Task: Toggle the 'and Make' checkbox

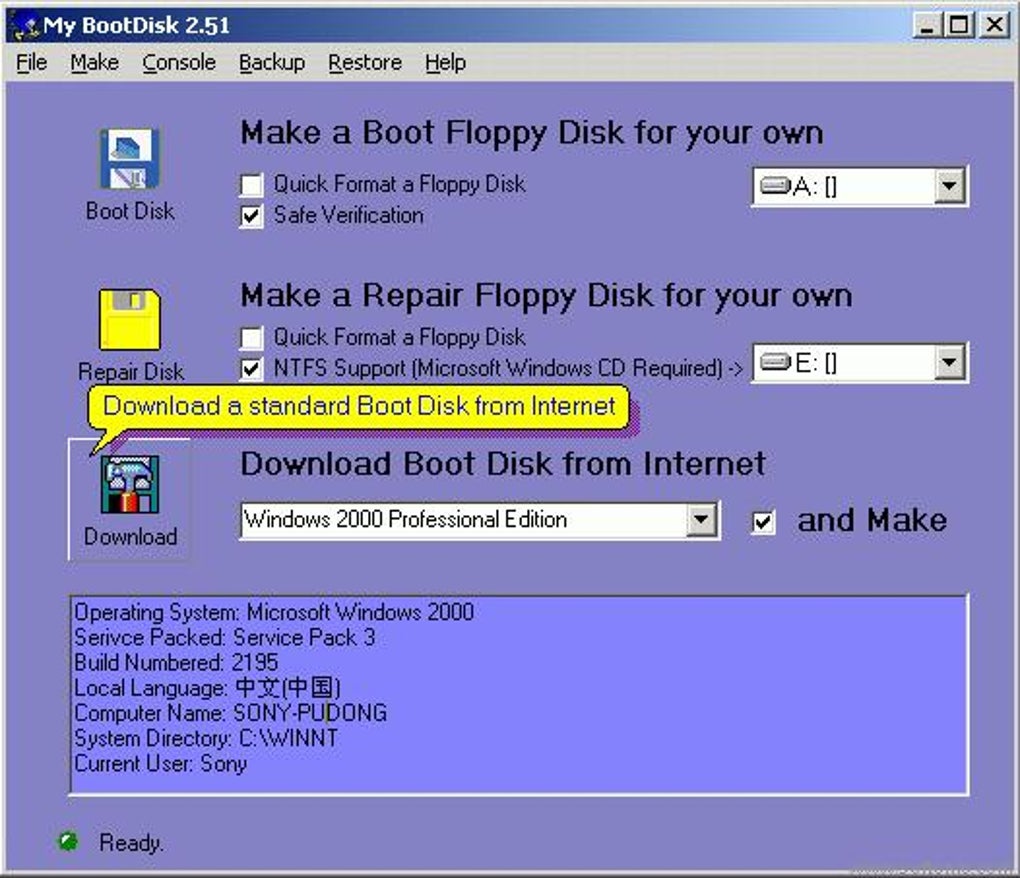Action: [x=763, y=522]
